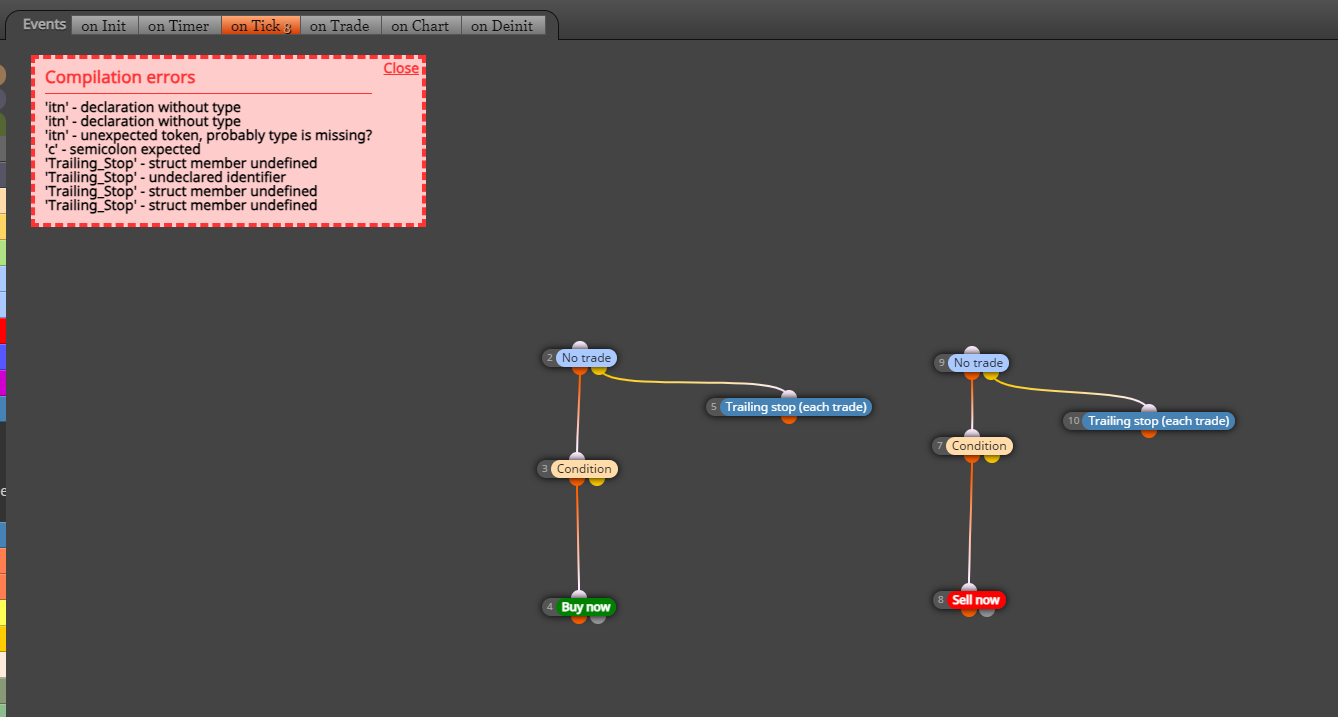Go to the on Trade tab
The width and height of the screenshot is (1338, 717).
point(340,26)
